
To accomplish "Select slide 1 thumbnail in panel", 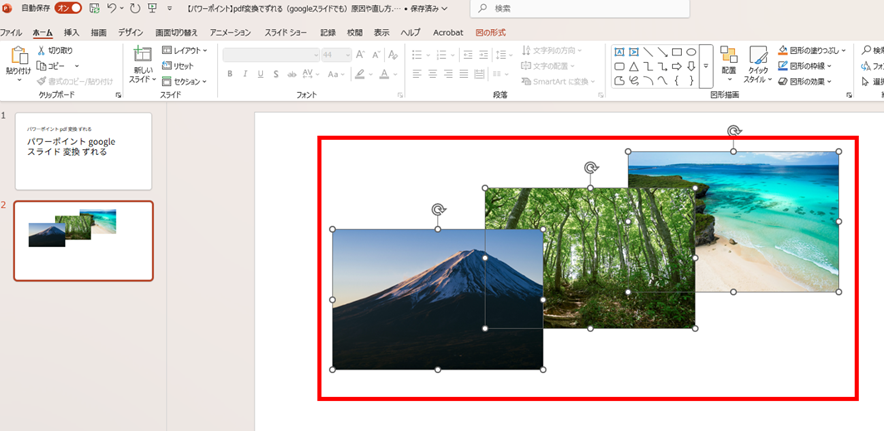I will (x=83, y=151).
